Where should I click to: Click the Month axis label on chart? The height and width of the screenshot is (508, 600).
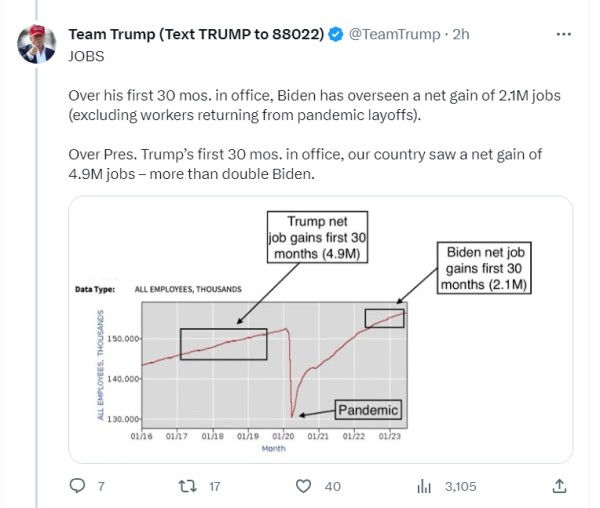click(273, 448)
